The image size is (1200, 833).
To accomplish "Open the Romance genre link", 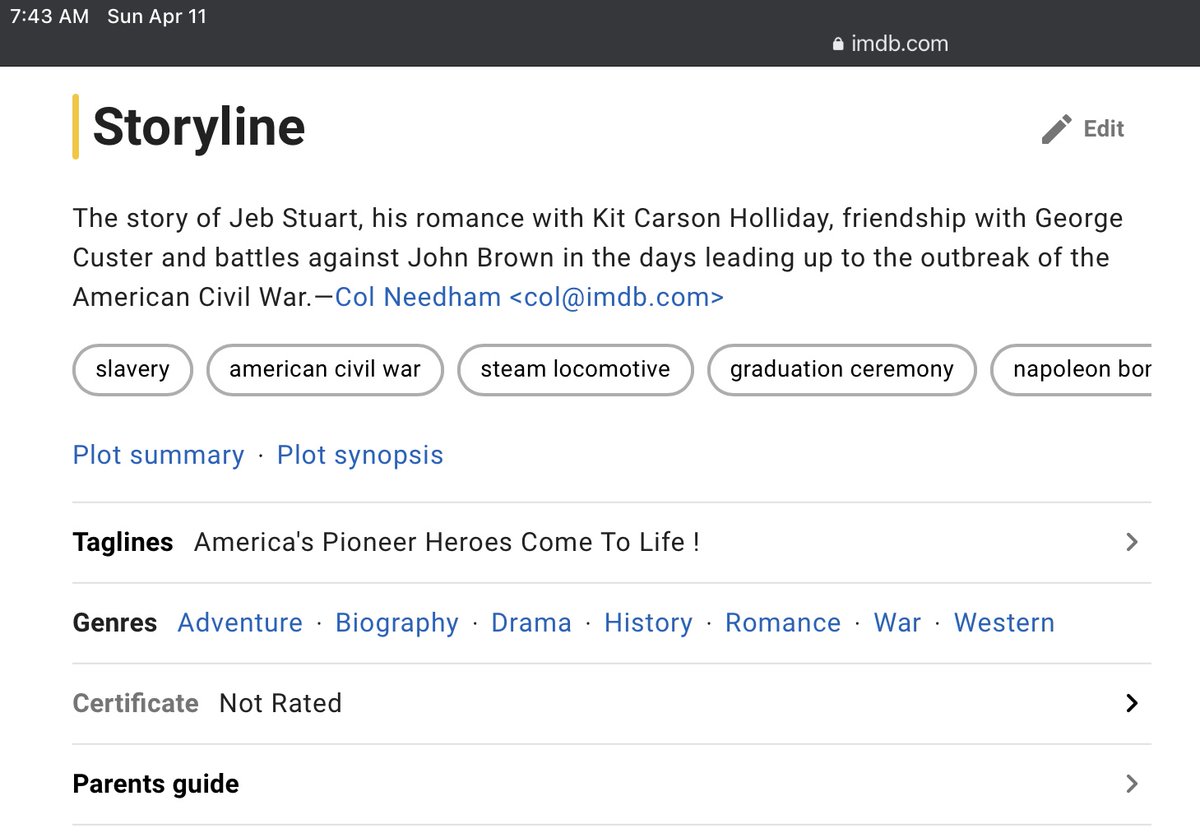I will coord(783,623).
